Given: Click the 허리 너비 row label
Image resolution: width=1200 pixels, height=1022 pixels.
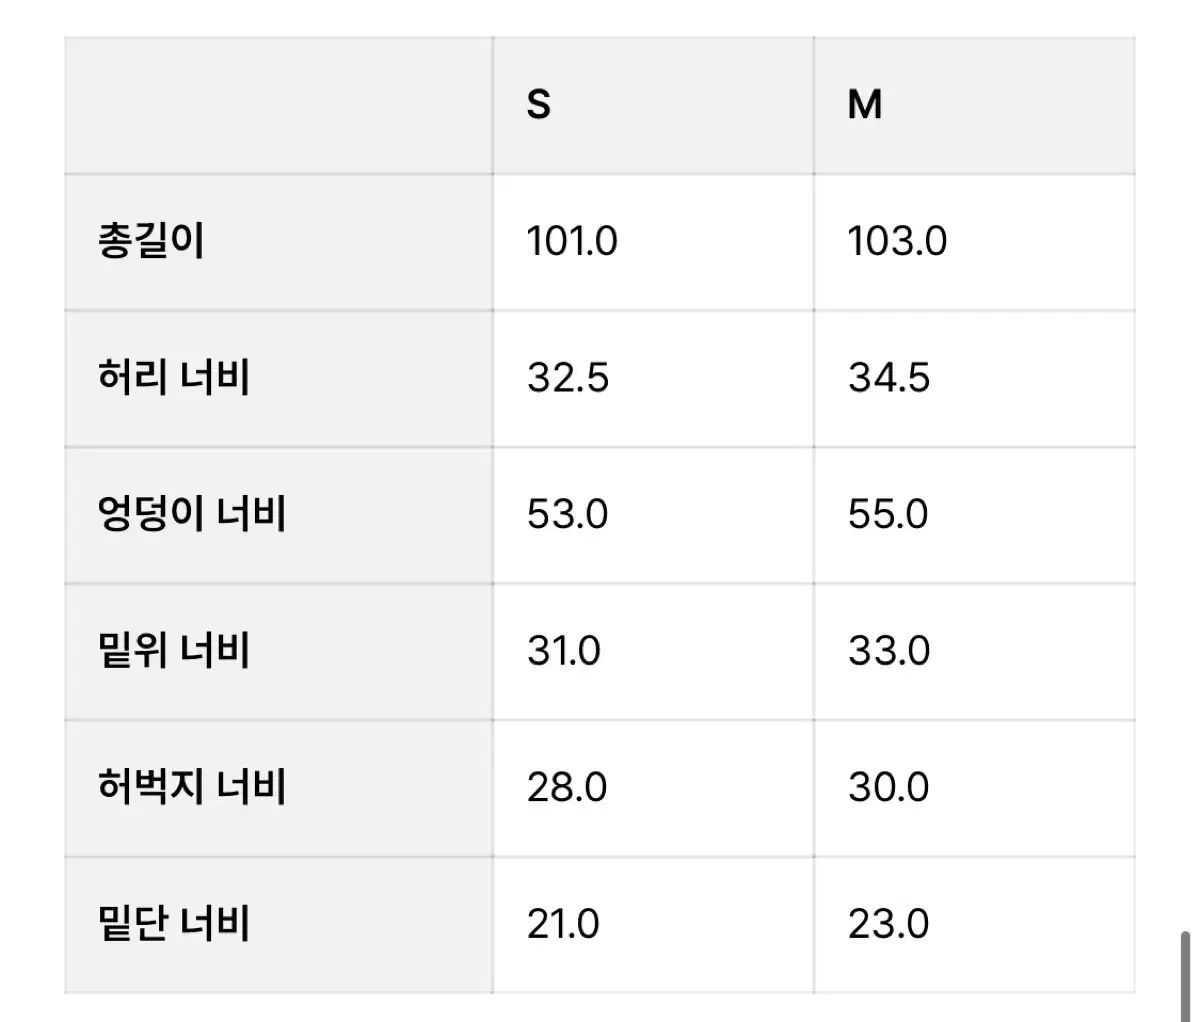Looking at the screenshot, I should (173, 378).
